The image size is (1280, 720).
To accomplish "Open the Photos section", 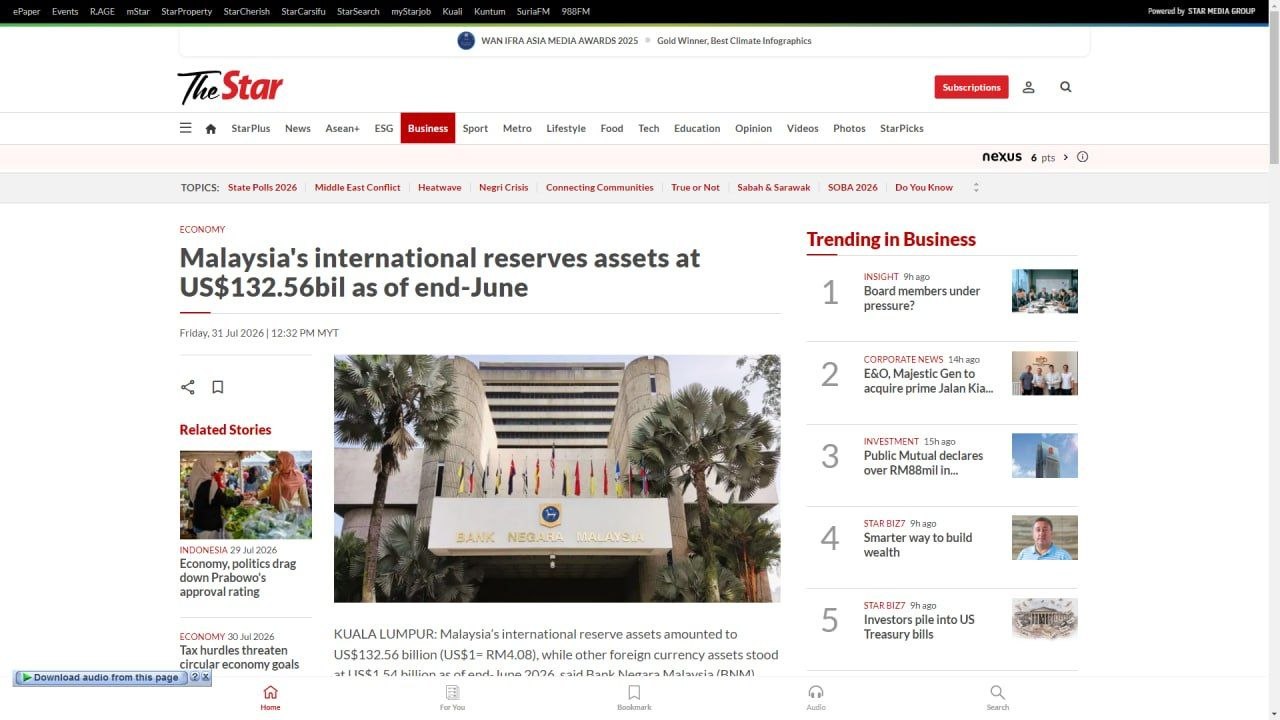I will (849, 128).
